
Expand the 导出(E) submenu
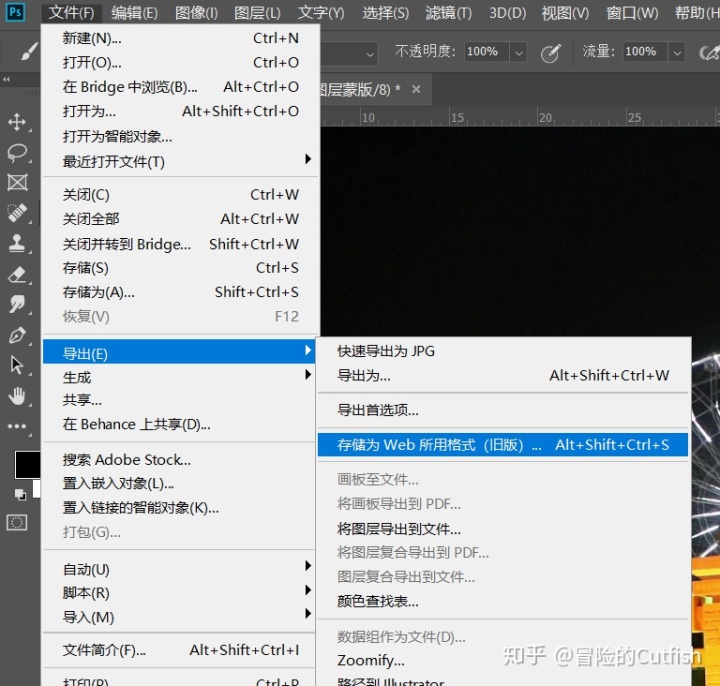tap(179, 352)
